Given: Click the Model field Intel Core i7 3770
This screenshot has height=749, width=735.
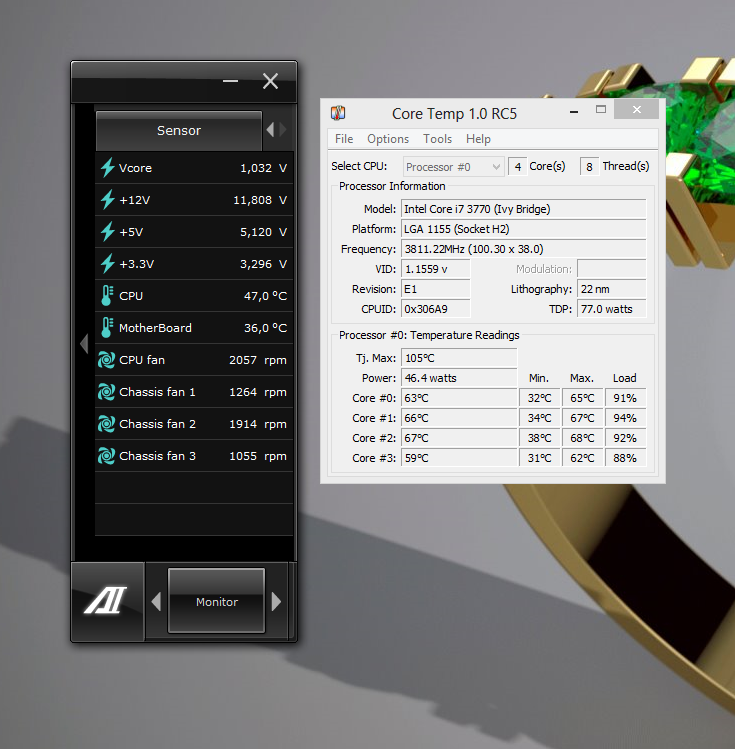Looking at the screenshot, I should pos(523,209).
